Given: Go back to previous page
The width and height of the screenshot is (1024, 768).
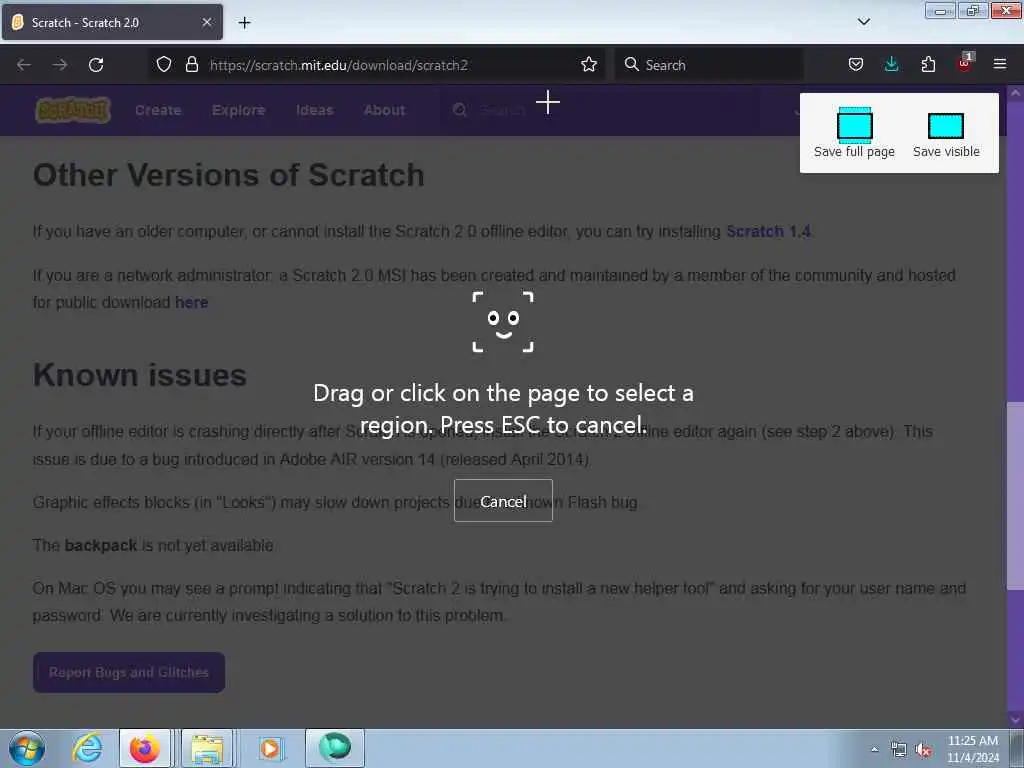Looking at the screenshot, I should click(x=24, y=65).
